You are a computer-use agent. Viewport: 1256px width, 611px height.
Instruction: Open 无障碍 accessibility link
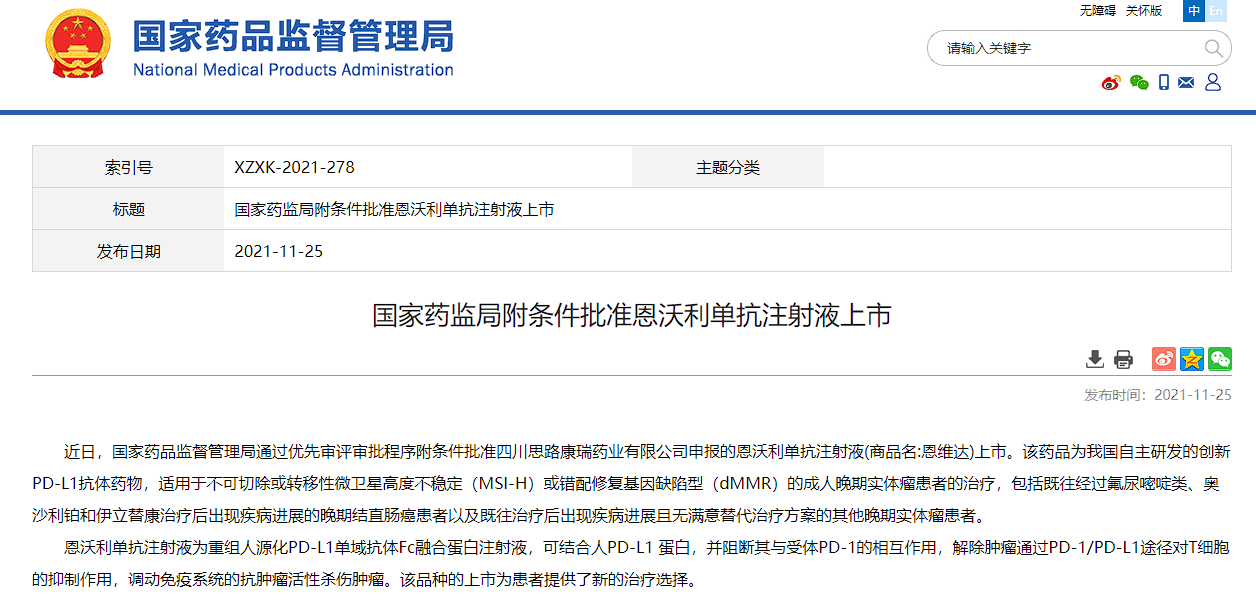[x=1097, y=11]
